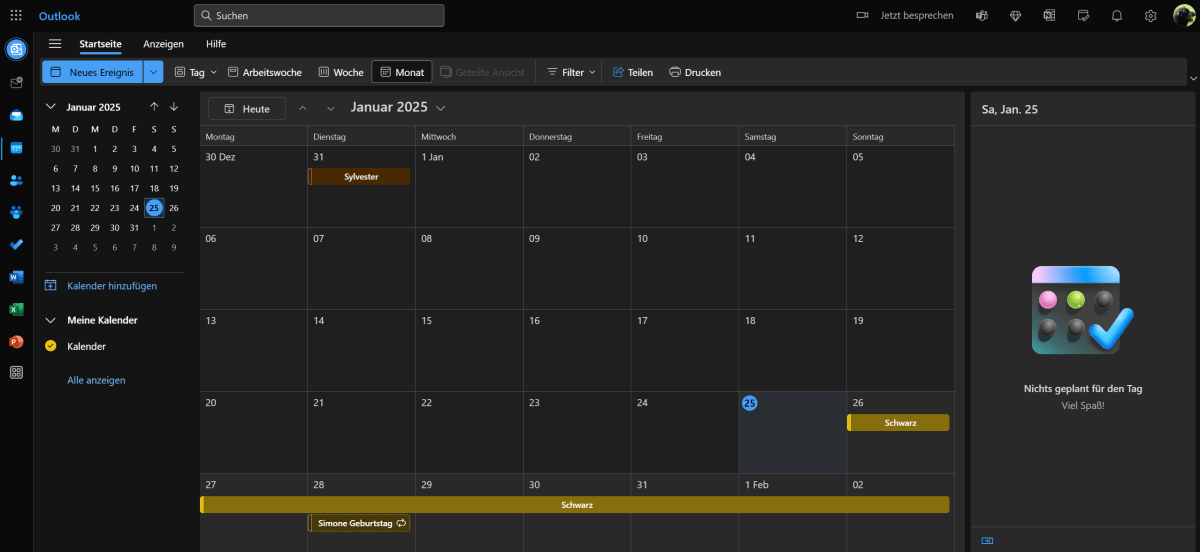Open My Day calendar-check icon
The width and height of the screenshot is (1200, 552).
point(1083,16)
